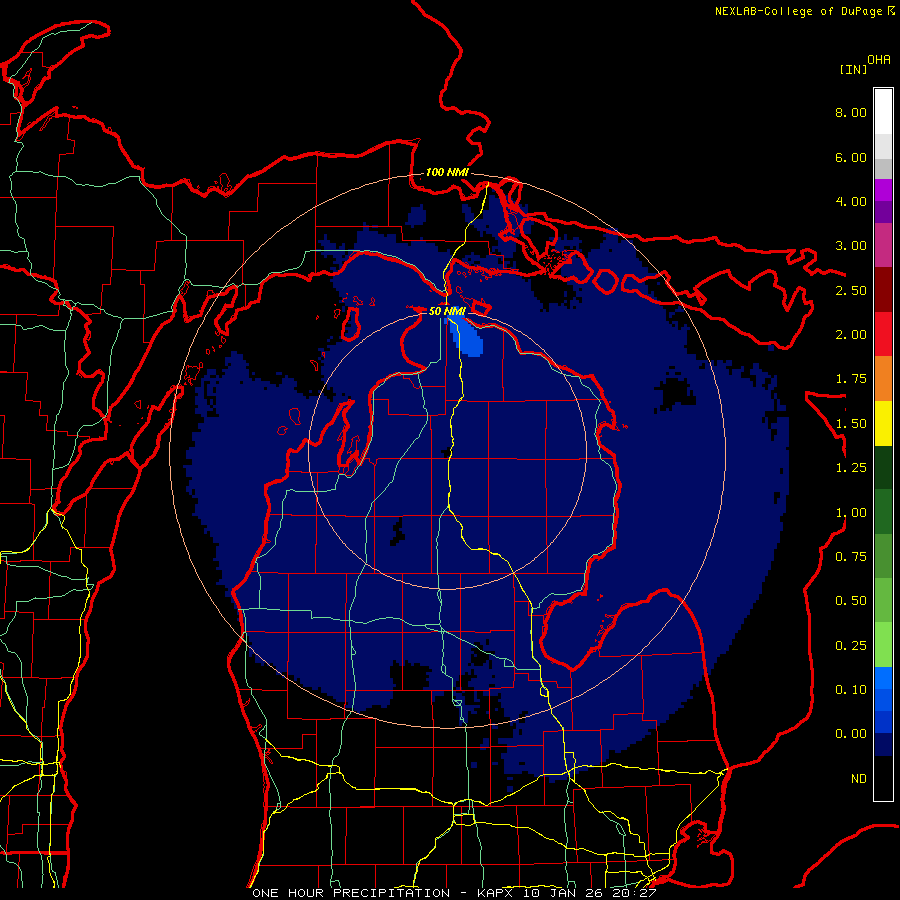The width and height of the screenshot is (900, 900).
Task: Click the black ND legend swatch
Action: click(883, 778)
